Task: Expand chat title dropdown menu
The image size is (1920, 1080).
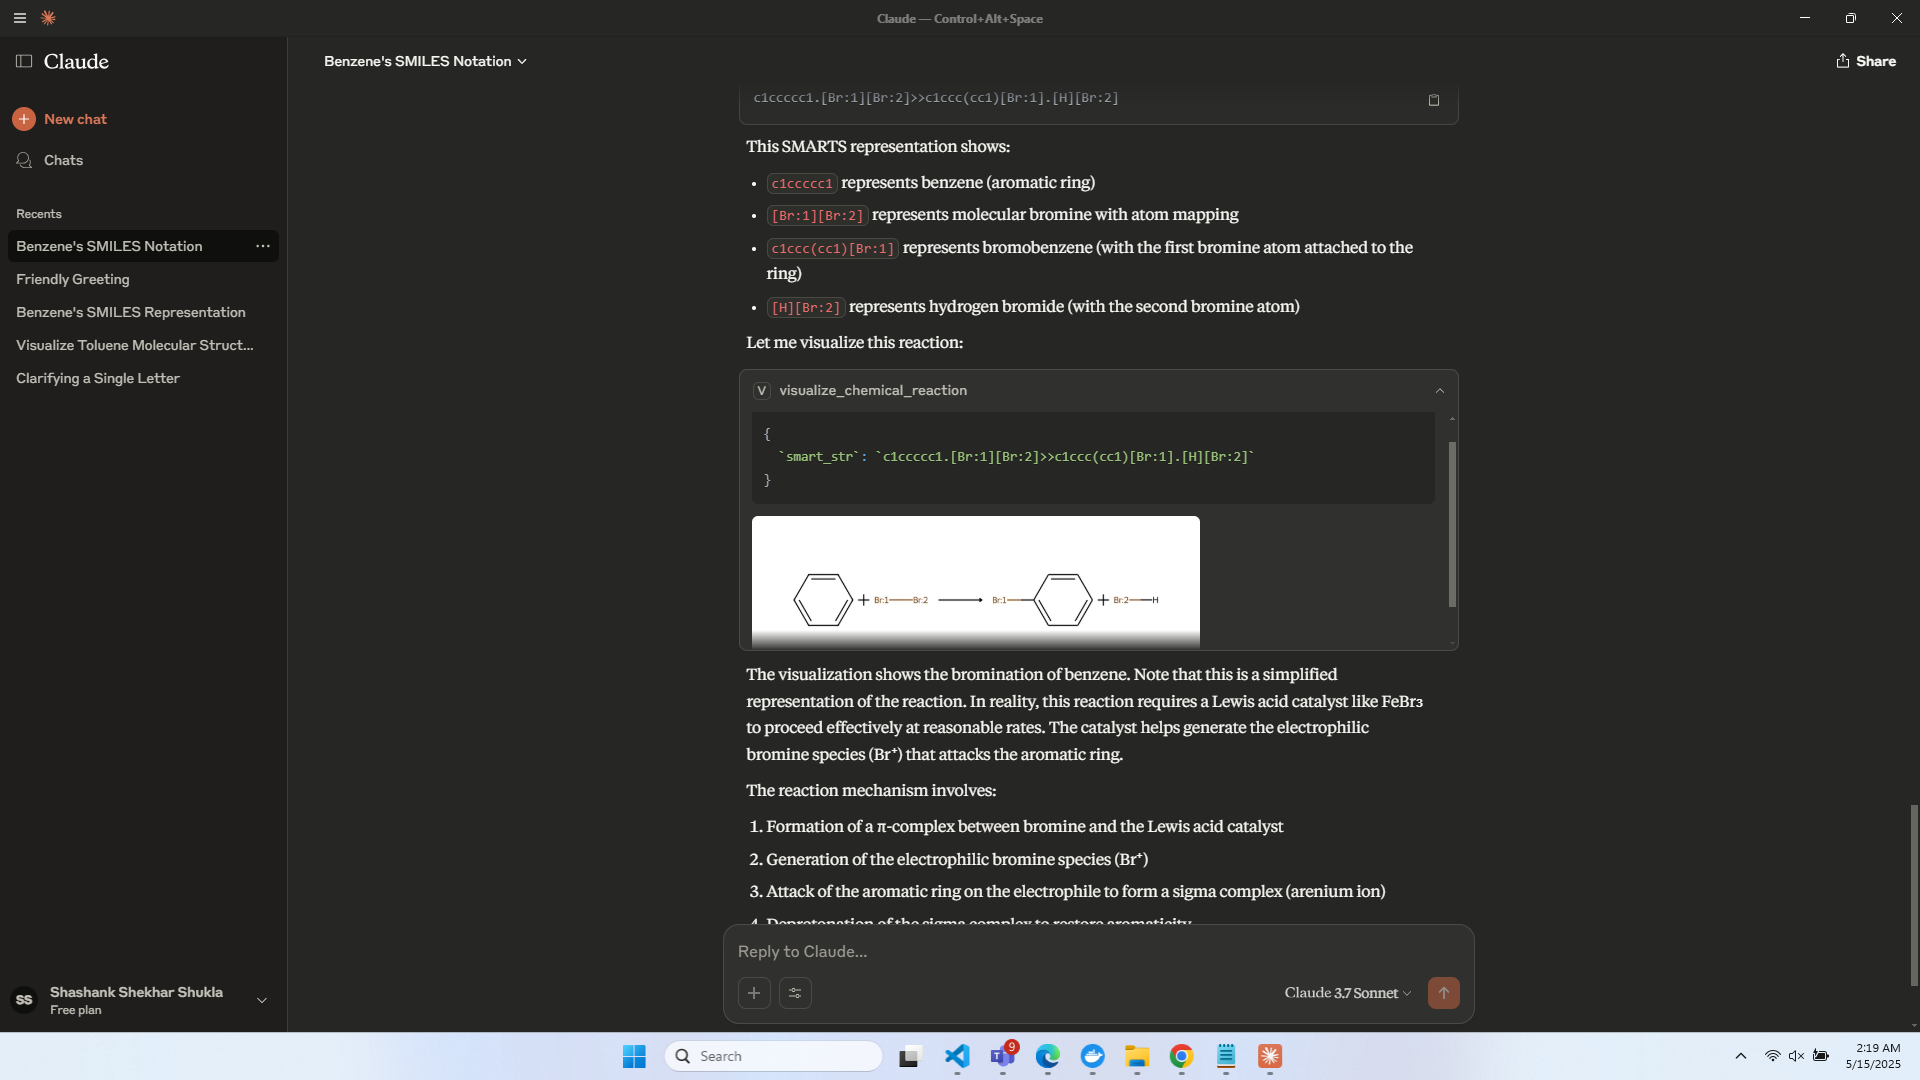Action: [x=522, y=62]
